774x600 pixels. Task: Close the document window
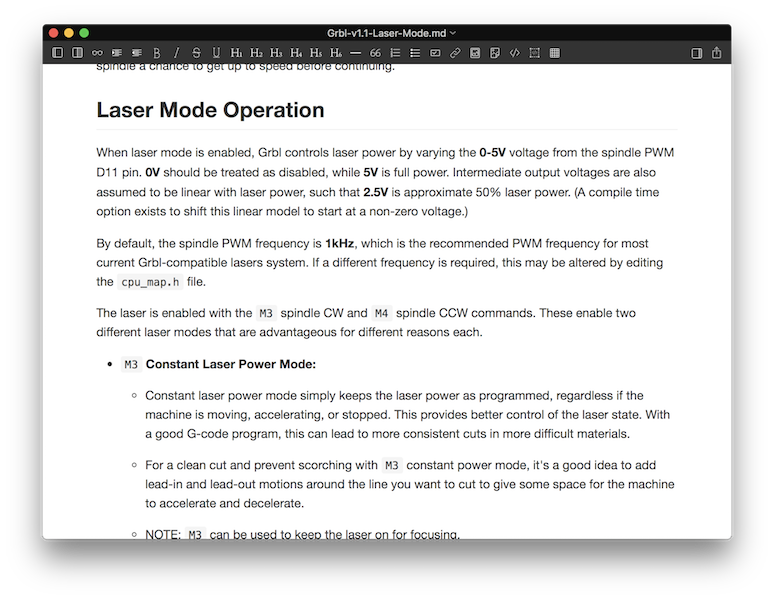tap(54, 33)
